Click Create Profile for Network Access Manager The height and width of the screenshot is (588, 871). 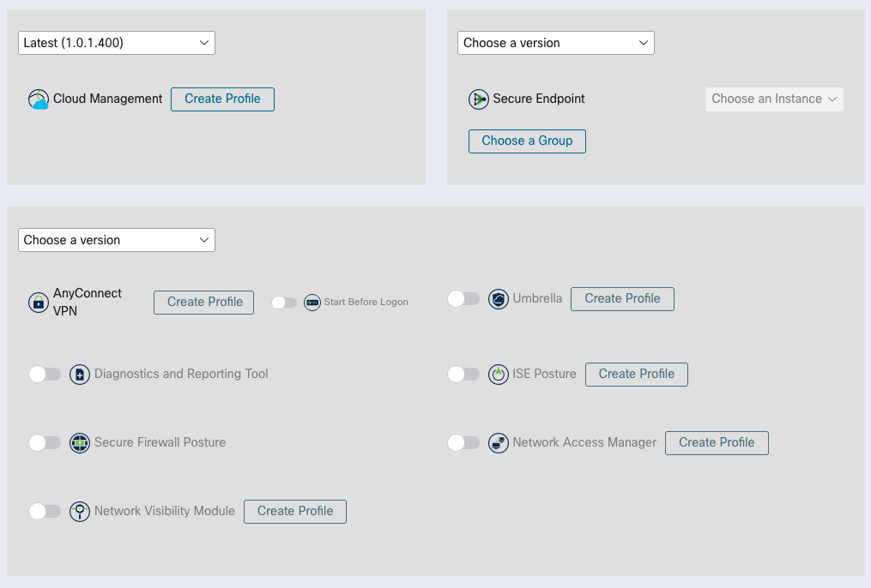[717, 443]
